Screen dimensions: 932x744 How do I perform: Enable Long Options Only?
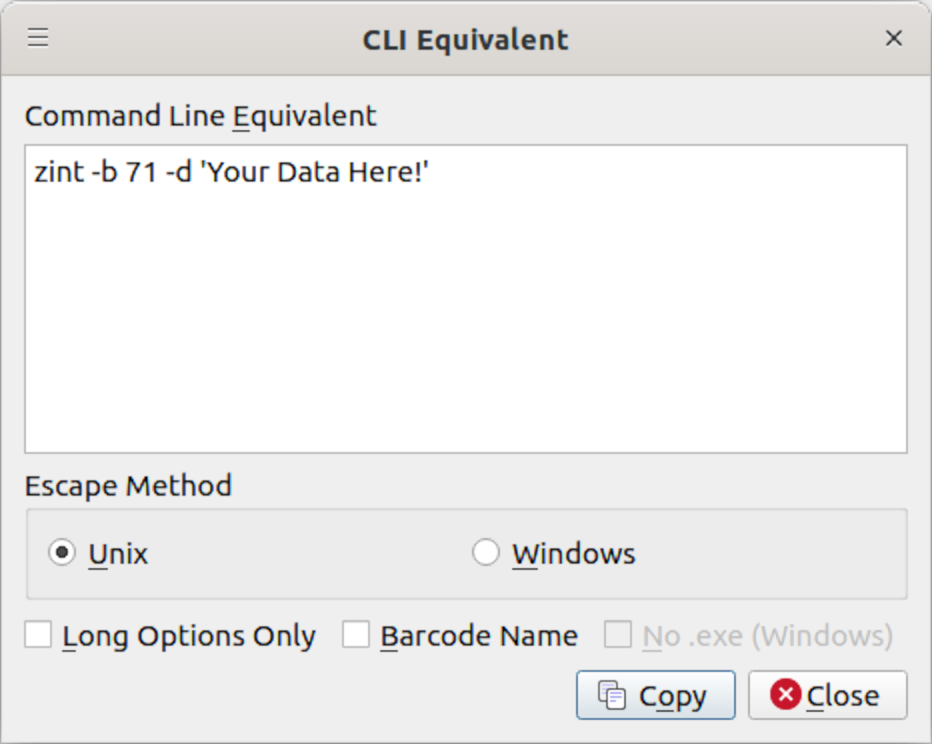(x=37, y=634)
